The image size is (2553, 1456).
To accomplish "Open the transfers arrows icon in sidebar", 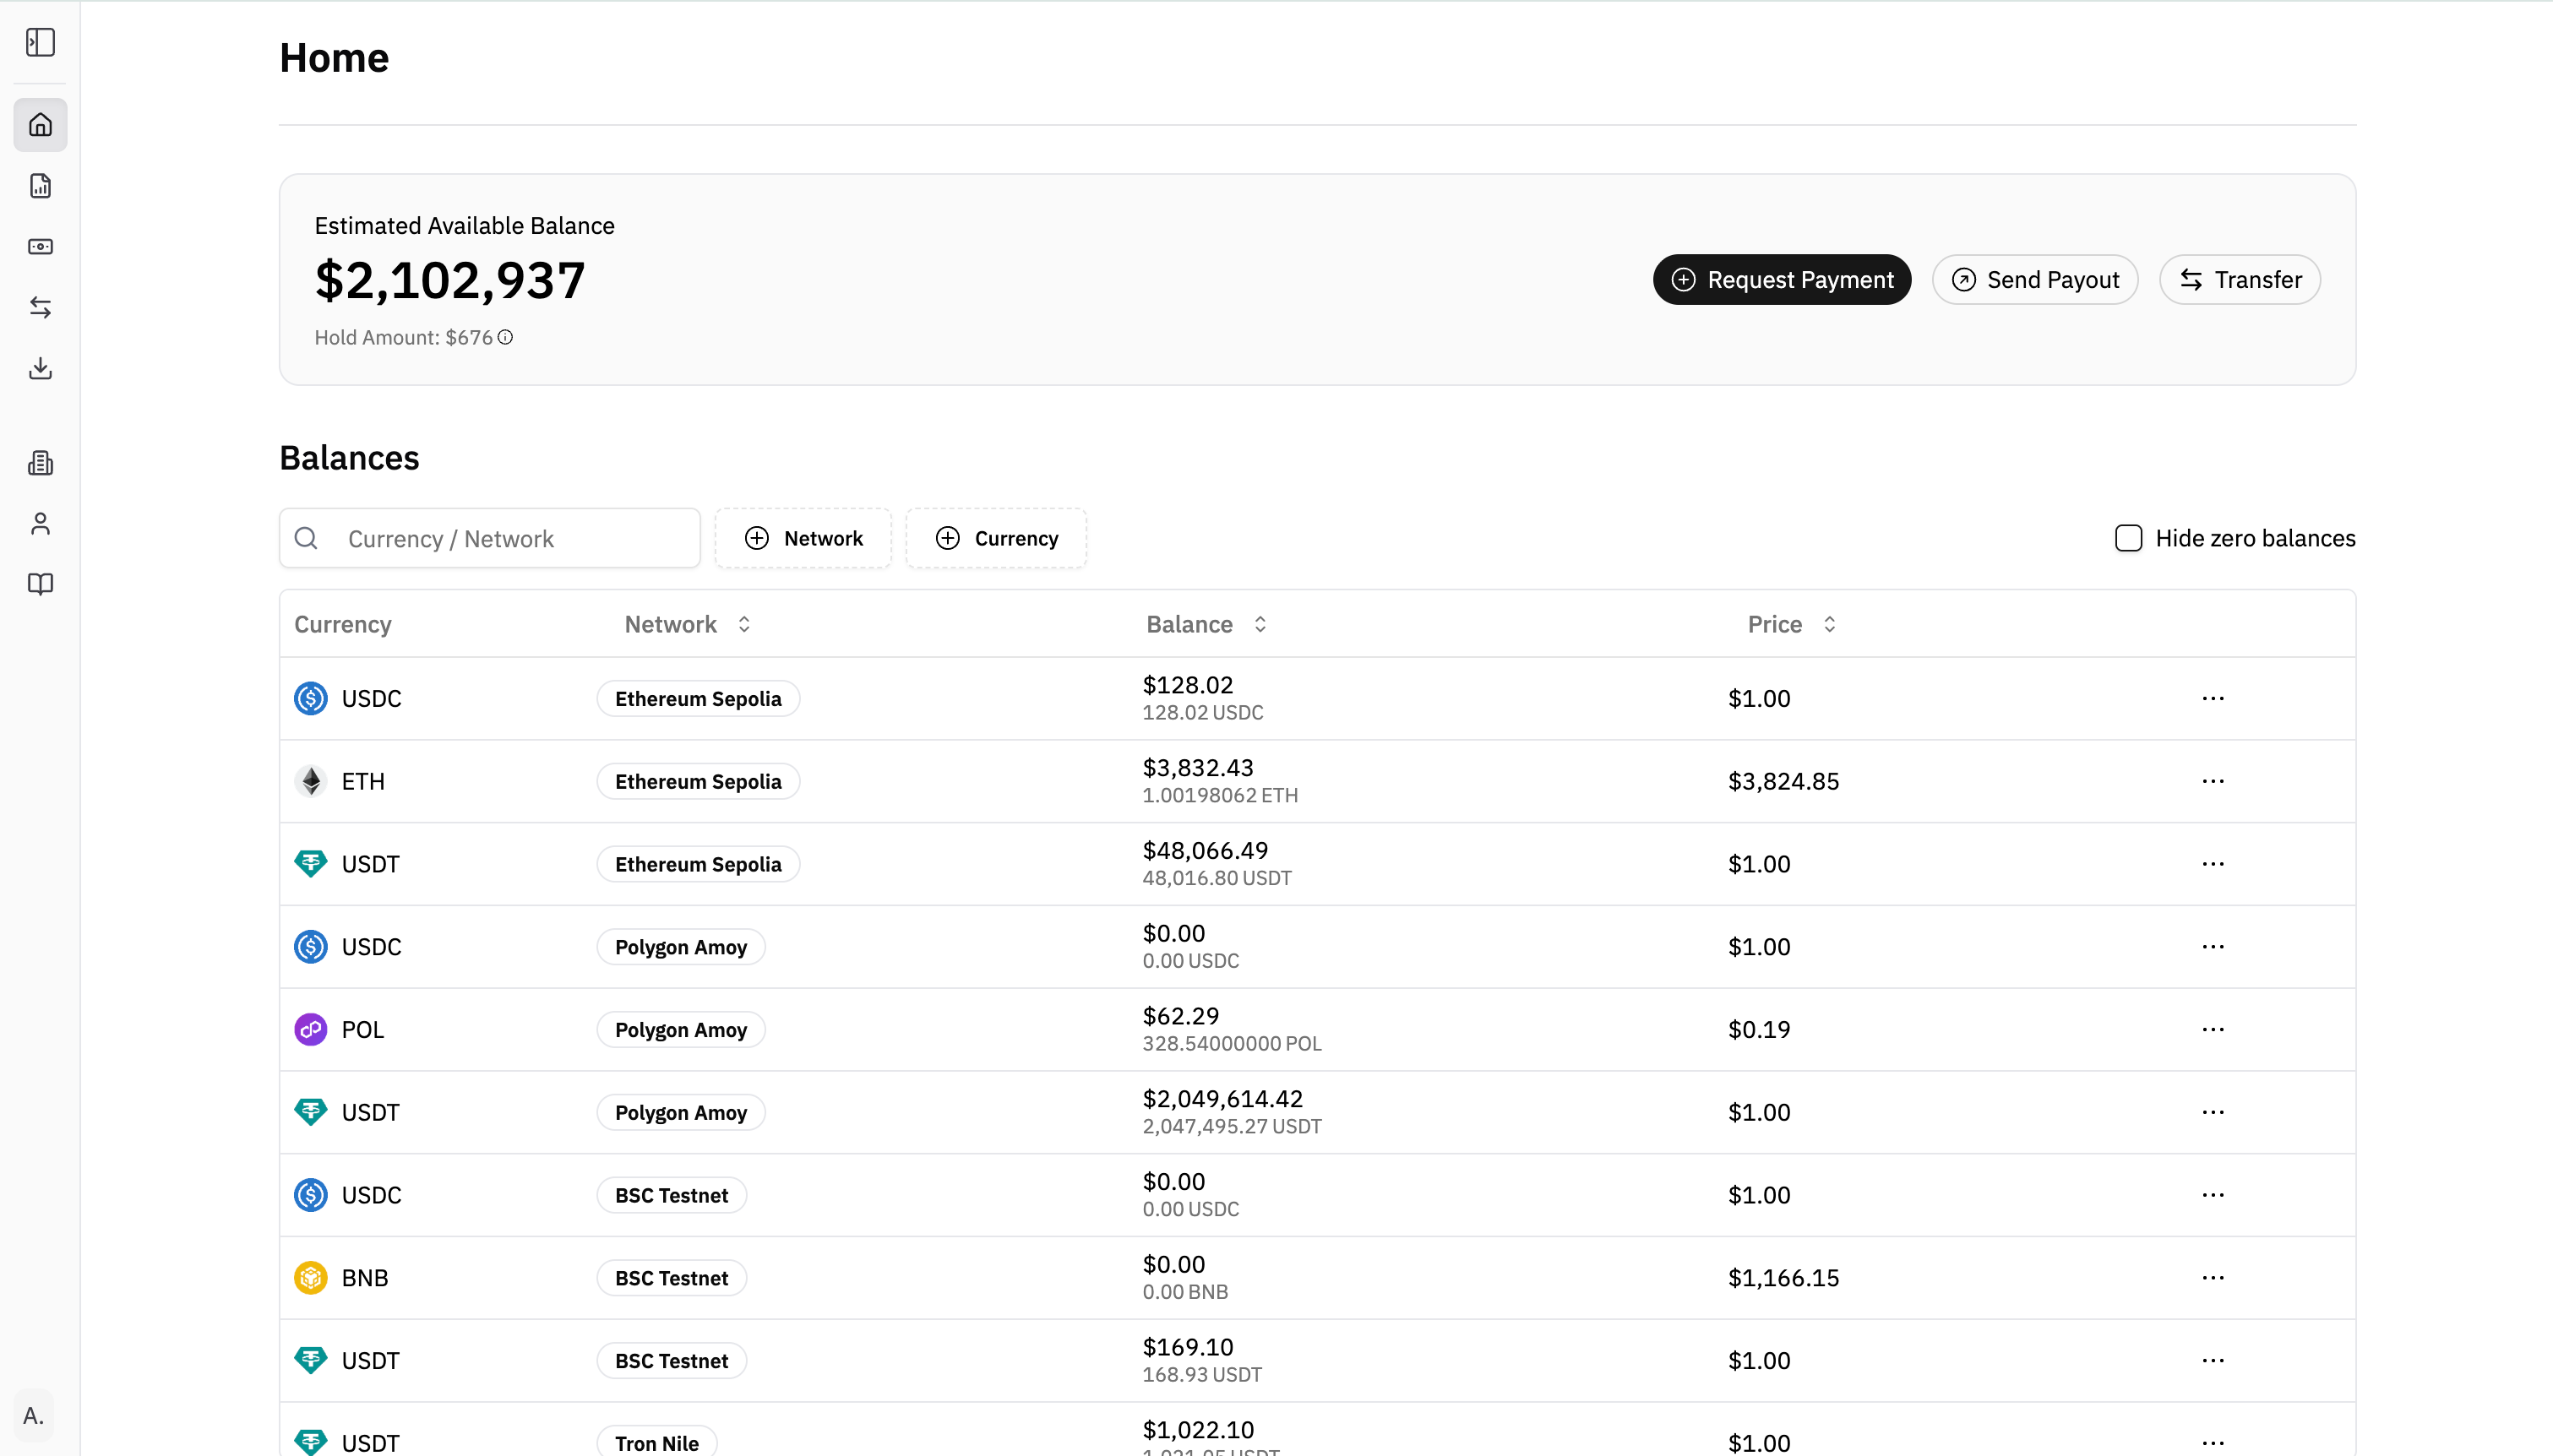I will [40, 307].
